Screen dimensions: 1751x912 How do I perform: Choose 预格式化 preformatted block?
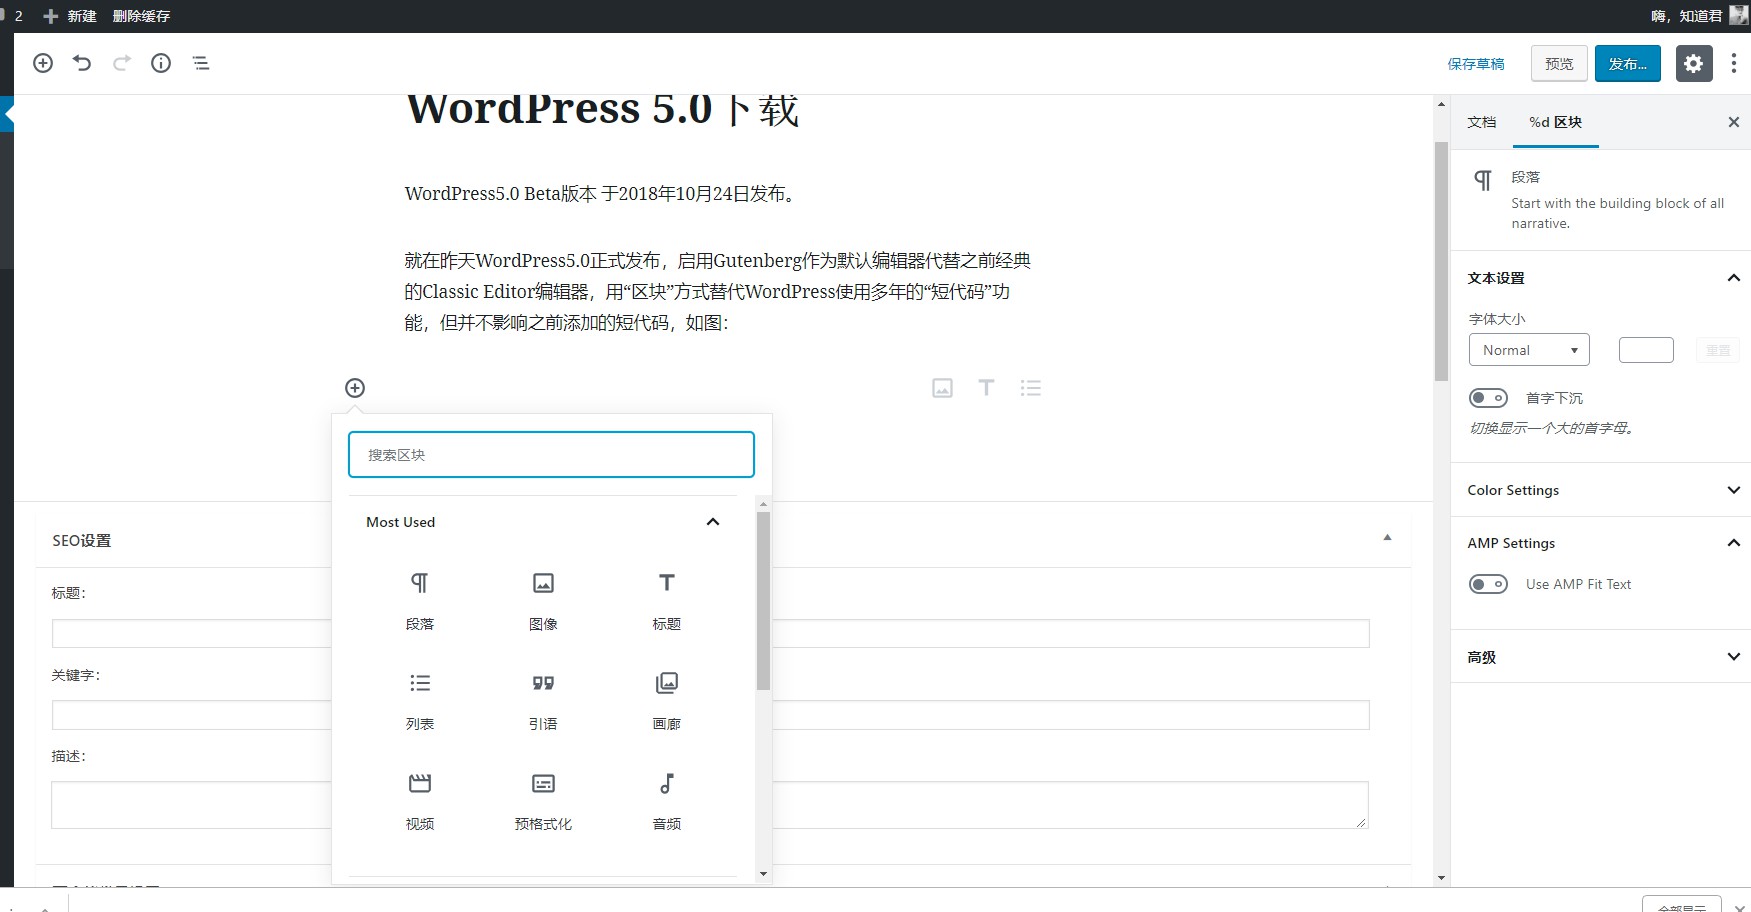pos(543,800)
